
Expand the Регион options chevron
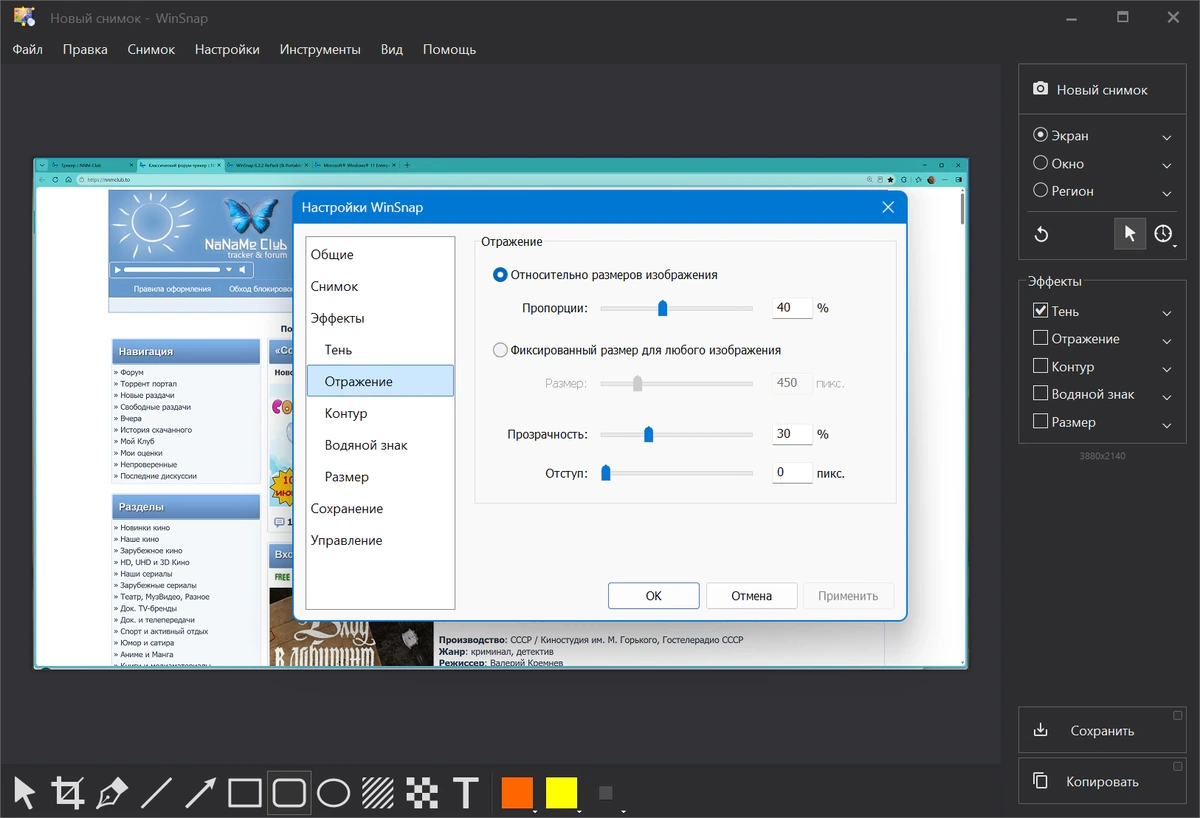1167,193
